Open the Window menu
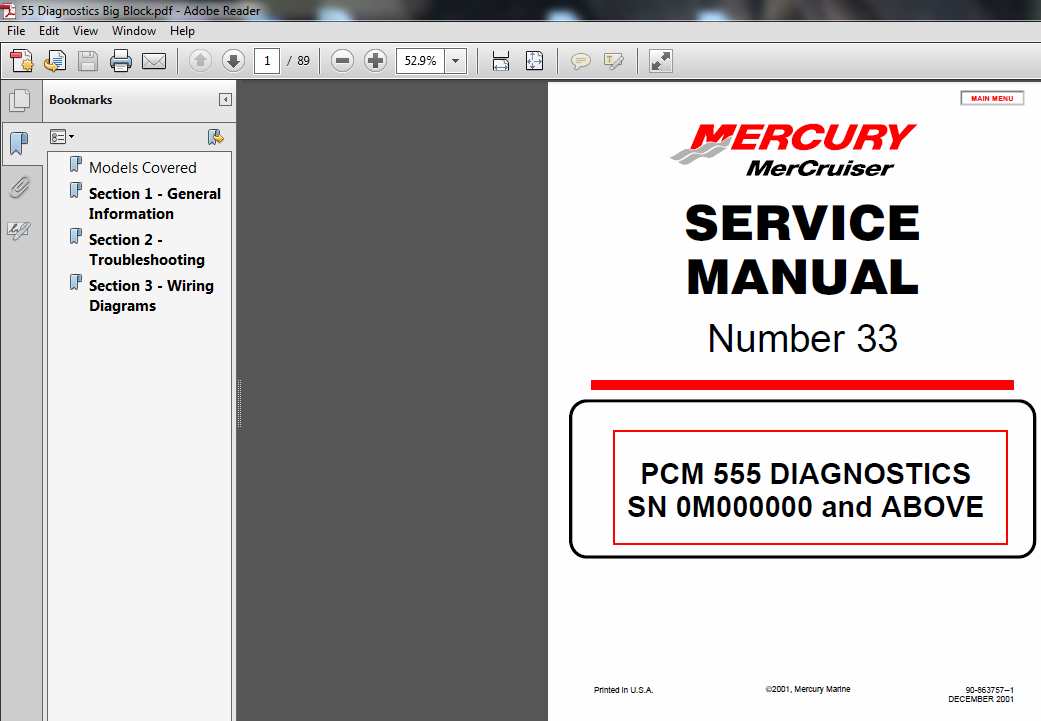Screen dimensions: 1041x721 pyautogui.click(x=133, y=31)
